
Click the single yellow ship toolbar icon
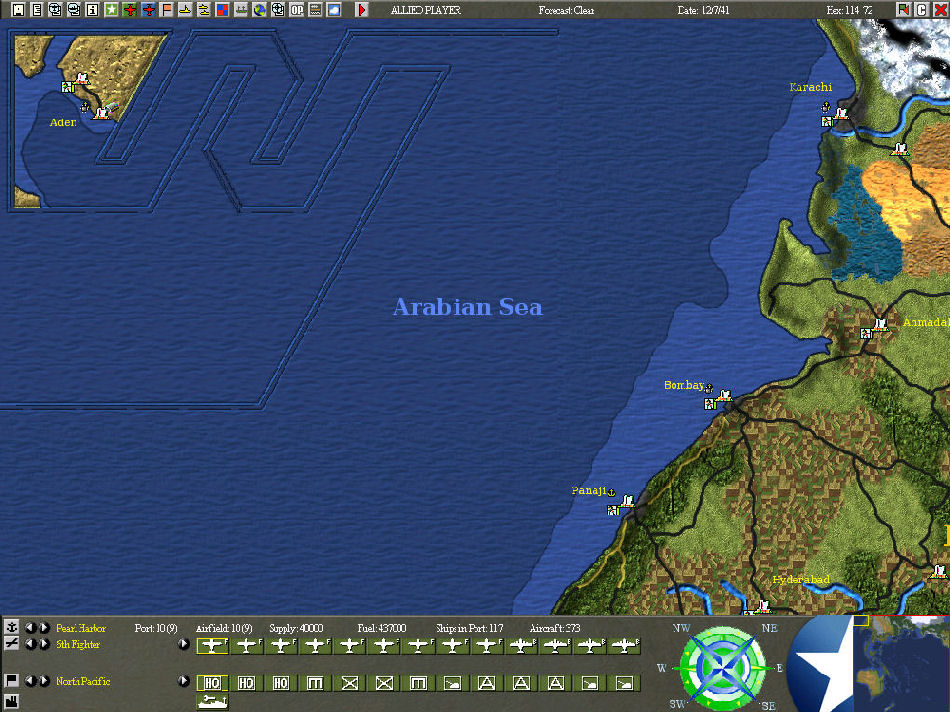tap(185, 10)
